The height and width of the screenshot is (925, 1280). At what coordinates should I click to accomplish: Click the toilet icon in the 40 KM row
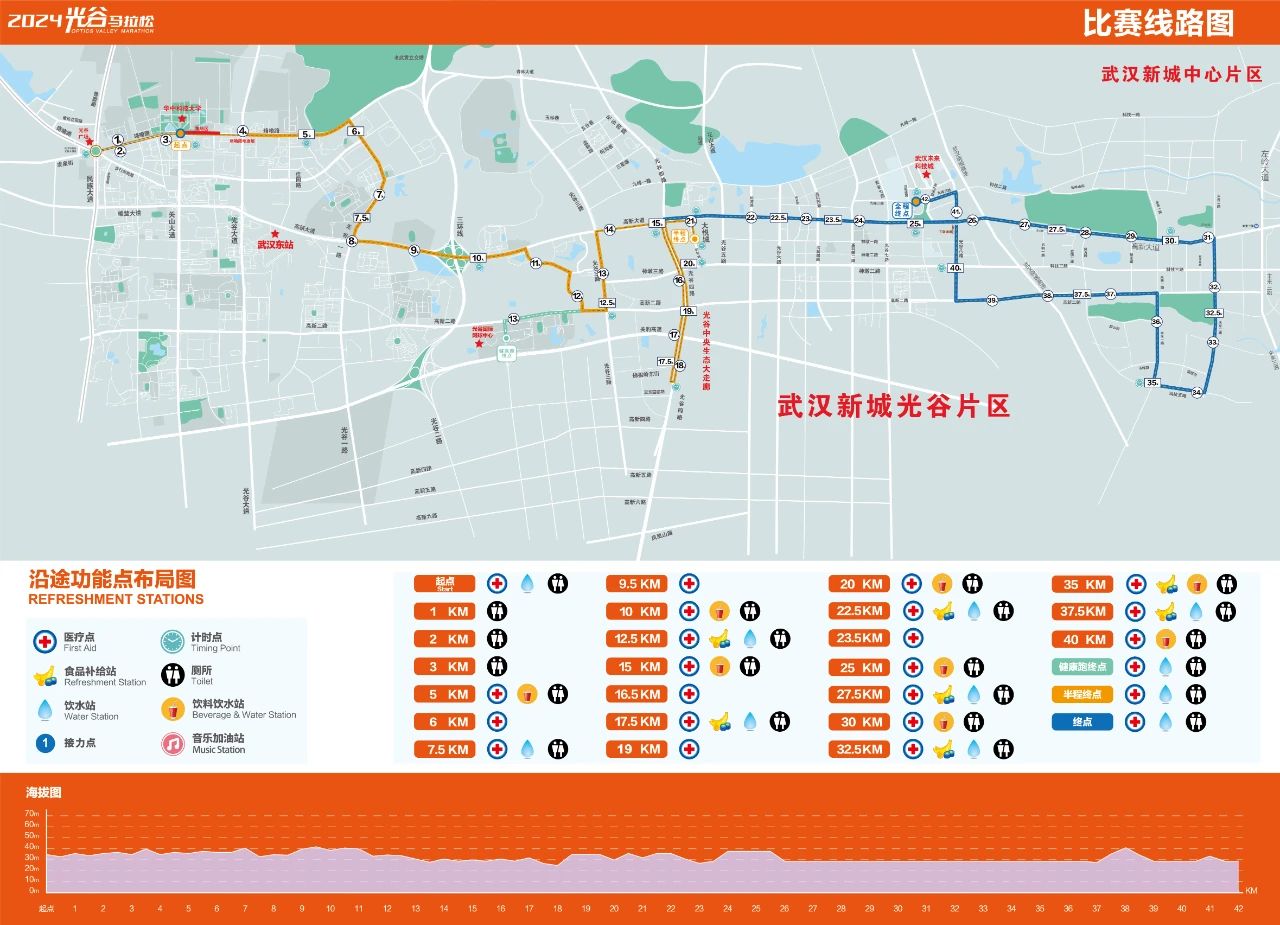click(x=1195, y=639)
